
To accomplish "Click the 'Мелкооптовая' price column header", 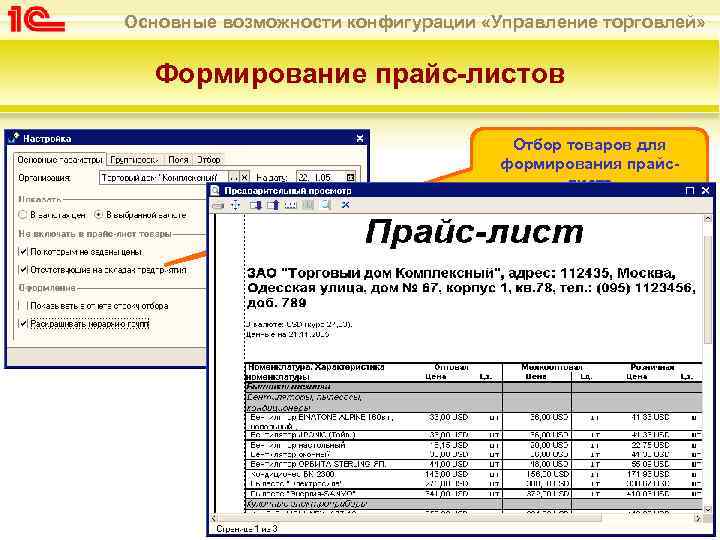I will coord(552,367).
